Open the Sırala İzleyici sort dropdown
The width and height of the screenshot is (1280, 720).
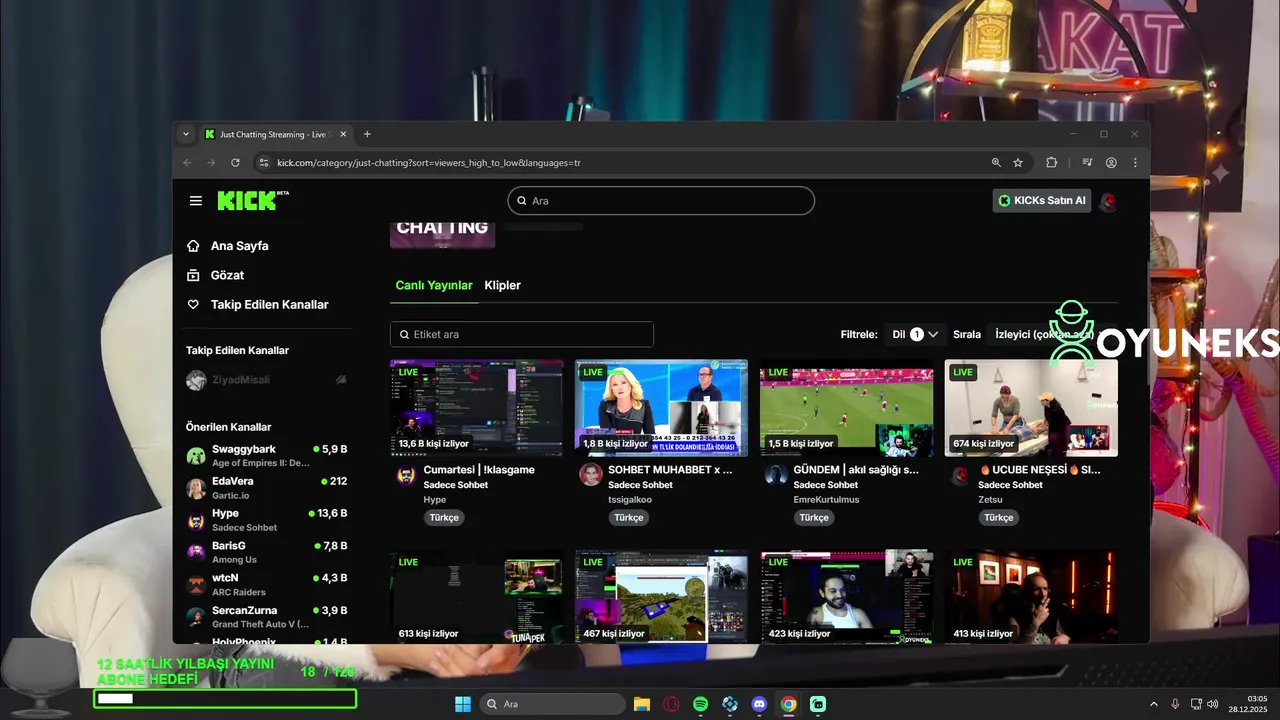tap(1052, 334)
